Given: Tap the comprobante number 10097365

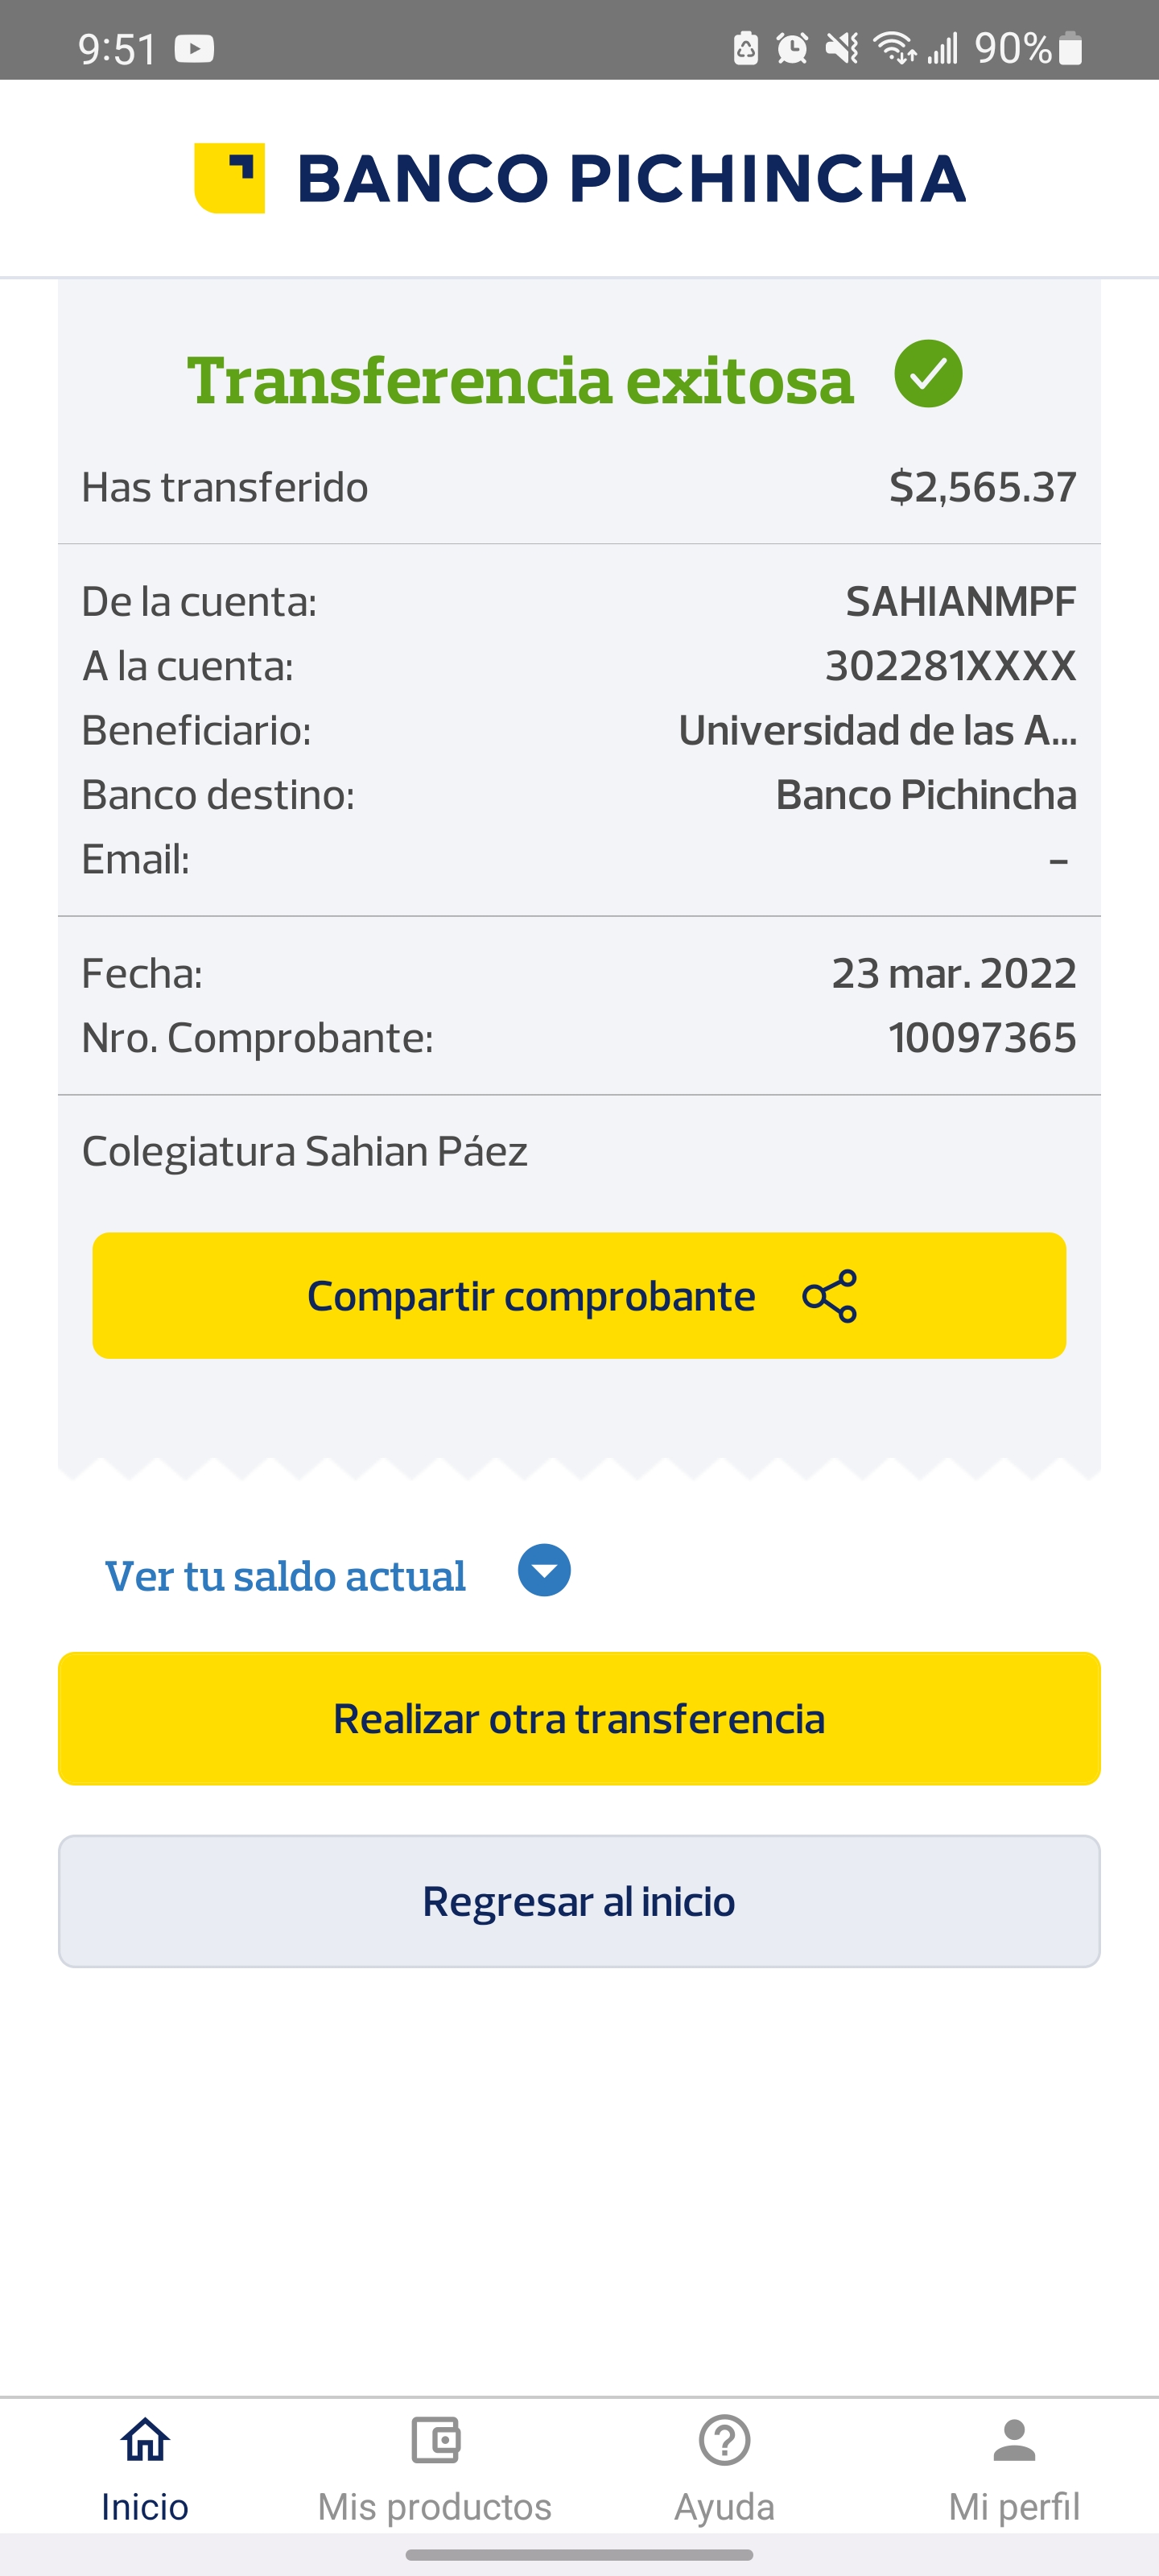Looking at the screenshot, I should click(982, 1038).
